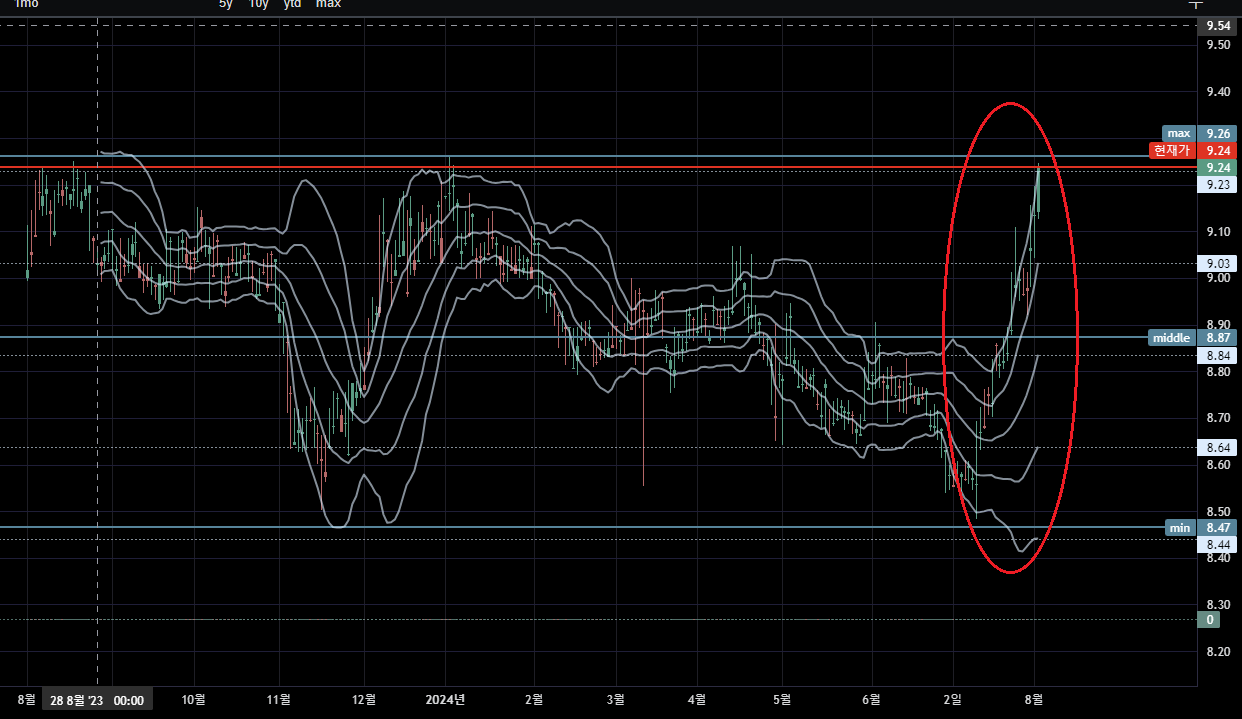The height and width of the screenshot is (719, 1242).
Task: Click the 28 8월 '23 00:00 date label
Action: coord(97,700)
